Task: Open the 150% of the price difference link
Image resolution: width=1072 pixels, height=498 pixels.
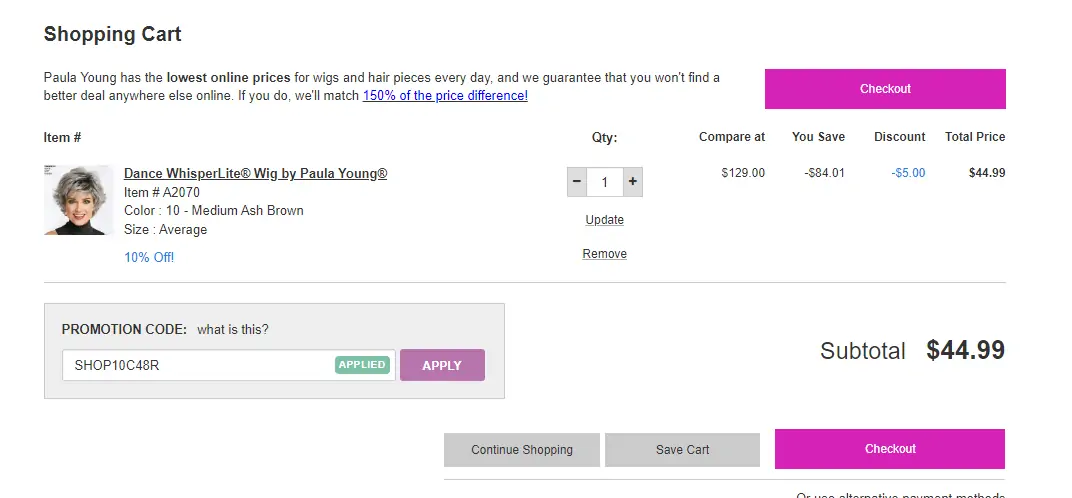Action: [445, 96]
